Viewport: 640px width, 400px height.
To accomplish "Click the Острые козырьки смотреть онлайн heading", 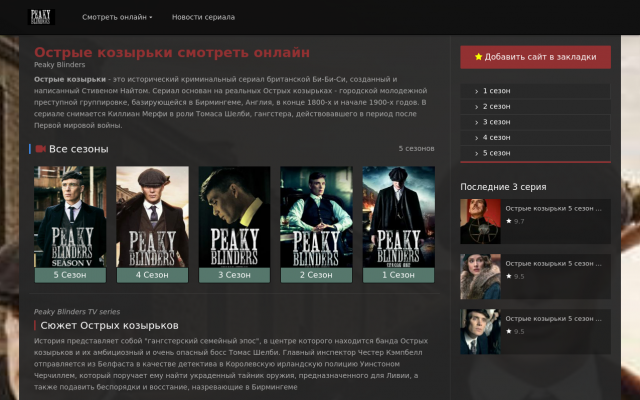I will [x=172, y=53].
